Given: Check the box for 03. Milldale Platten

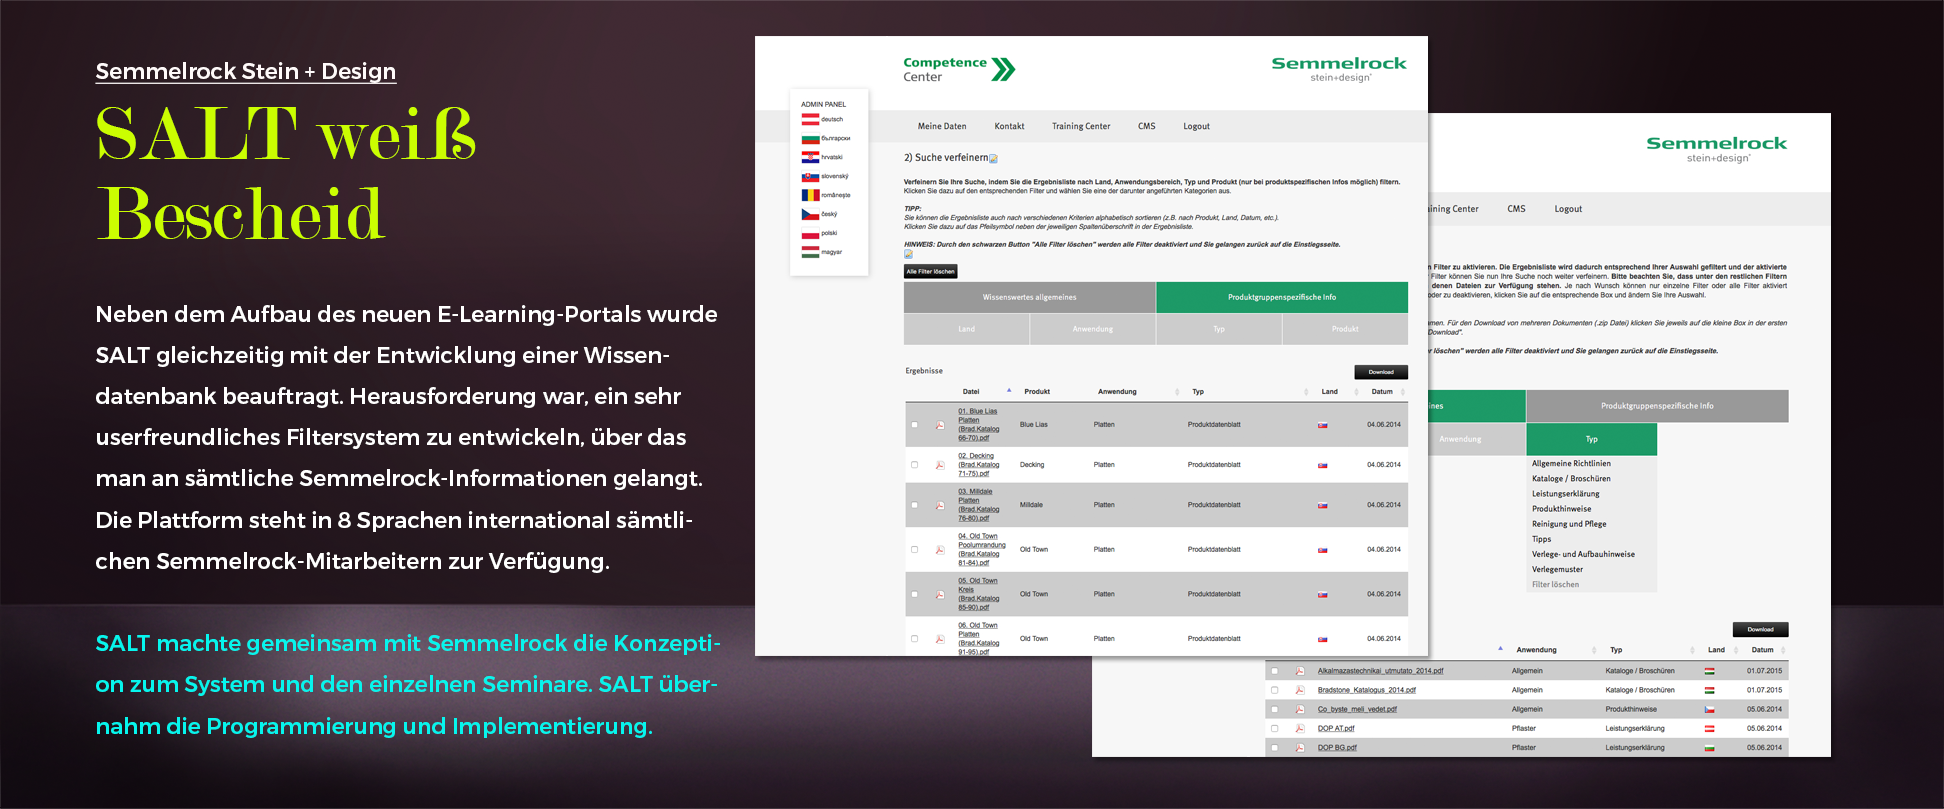Looking at the screenshot, I should (x=914, y=505).
